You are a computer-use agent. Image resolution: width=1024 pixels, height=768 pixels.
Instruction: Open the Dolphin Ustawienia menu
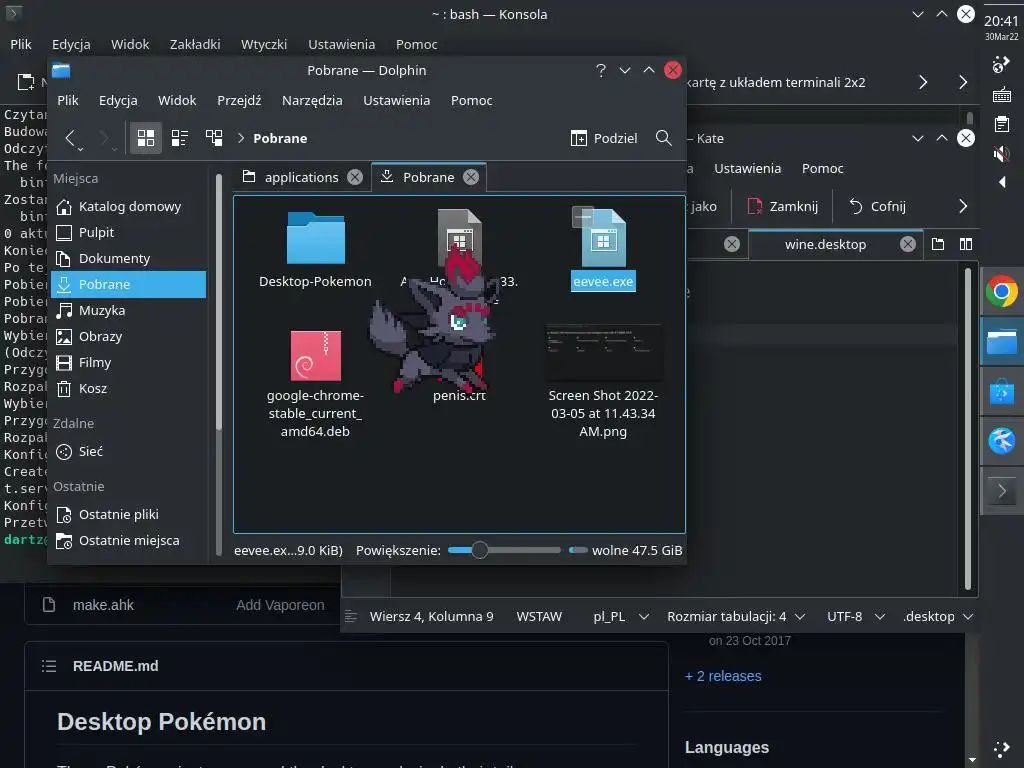396,101
